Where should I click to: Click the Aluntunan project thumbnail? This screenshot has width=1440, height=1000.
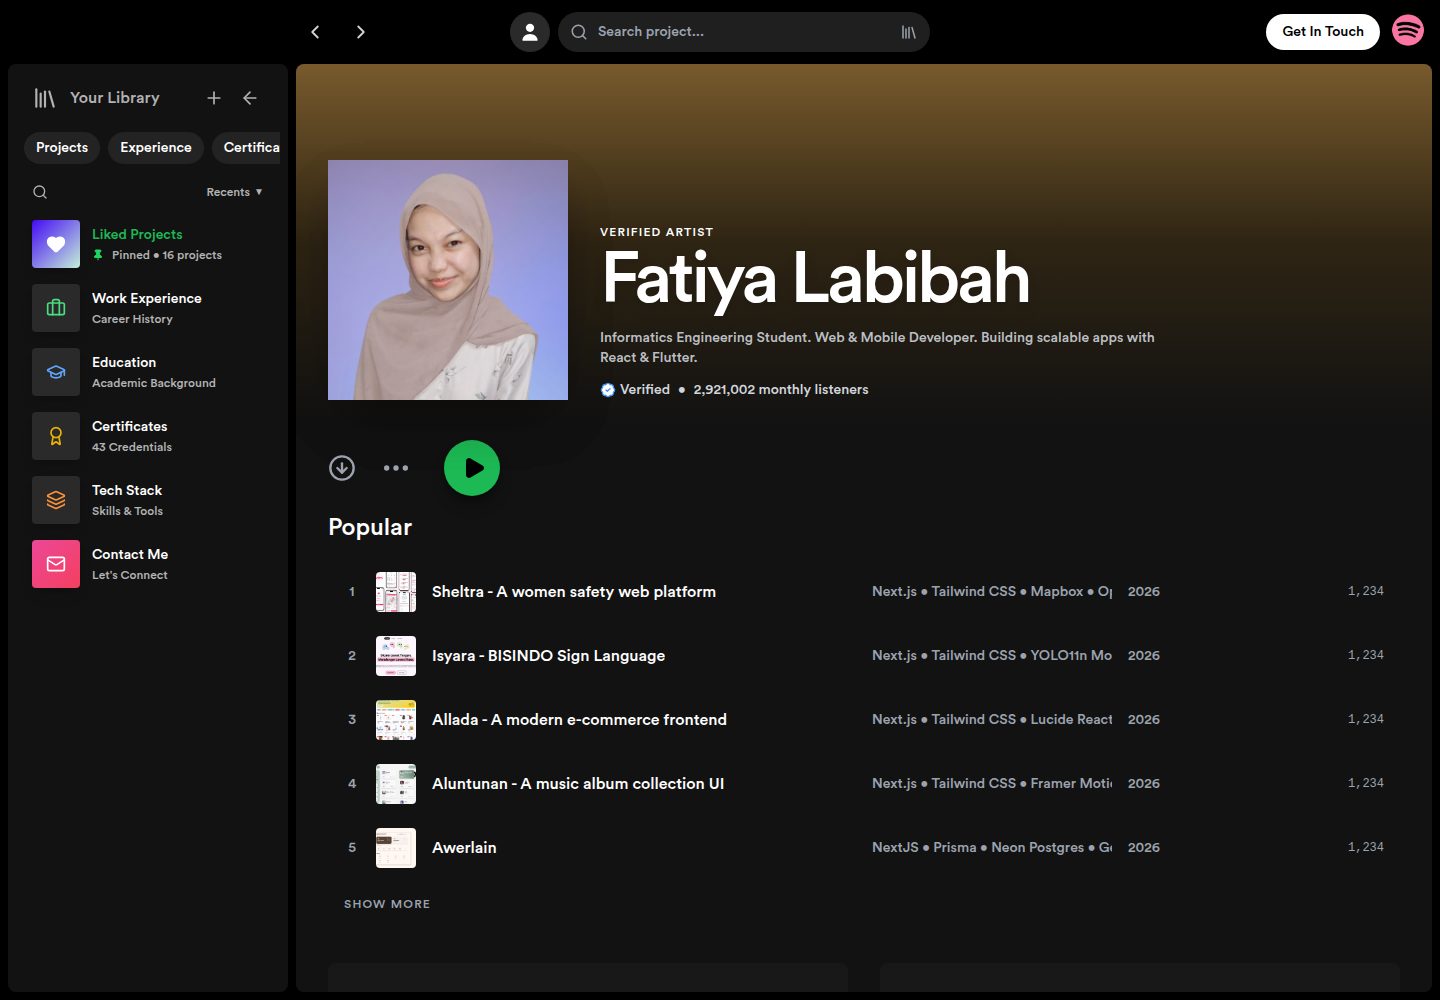tap(396, 784)
